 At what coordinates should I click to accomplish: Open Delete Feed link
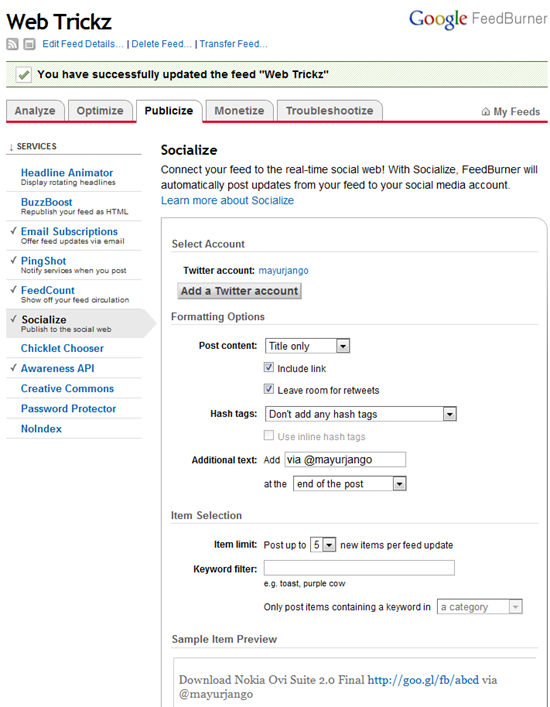point(161,44)
